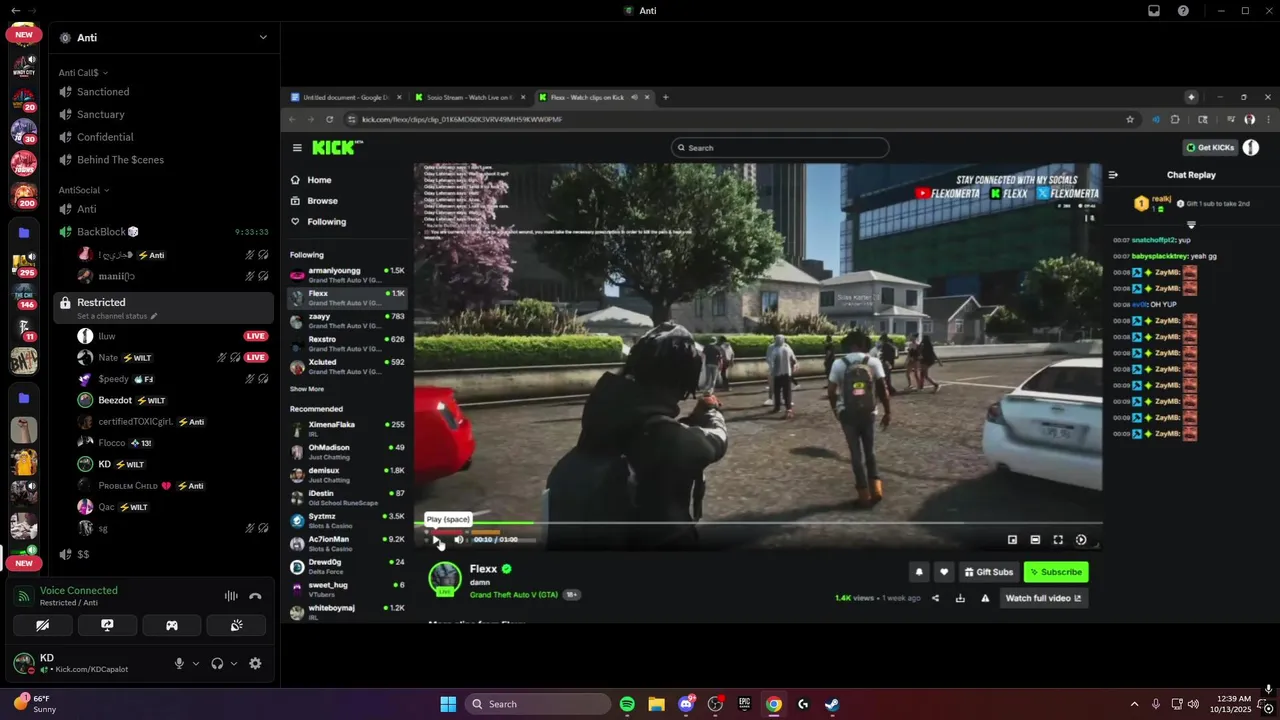Image resolution: width=1280 pixels, height=720 pixels.
Task: Toggle theater mode on the Kick player
Action: 1035,540
